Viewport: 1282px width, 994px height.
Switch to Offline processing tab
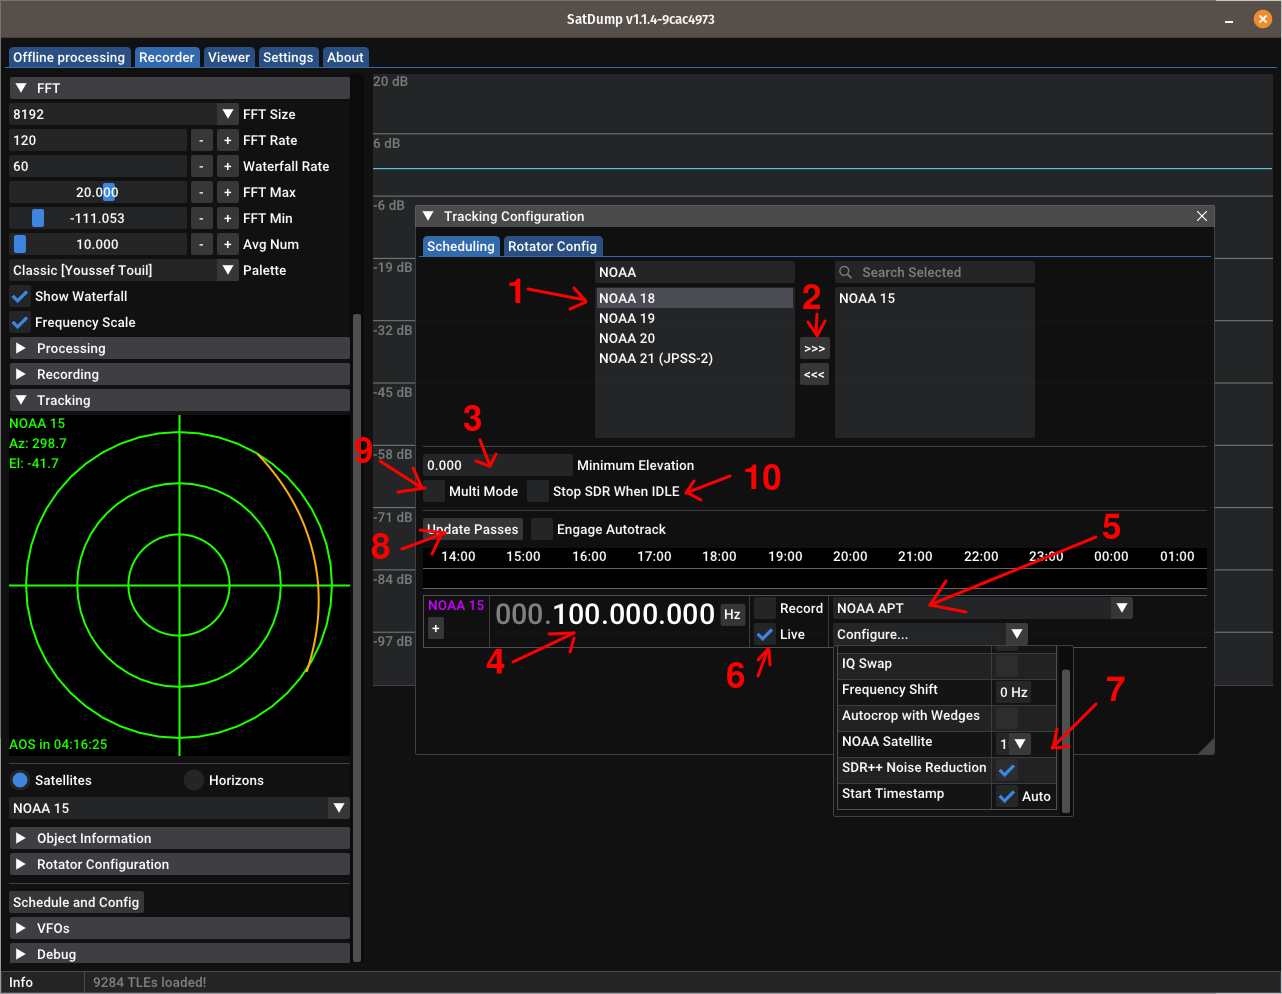69,57
